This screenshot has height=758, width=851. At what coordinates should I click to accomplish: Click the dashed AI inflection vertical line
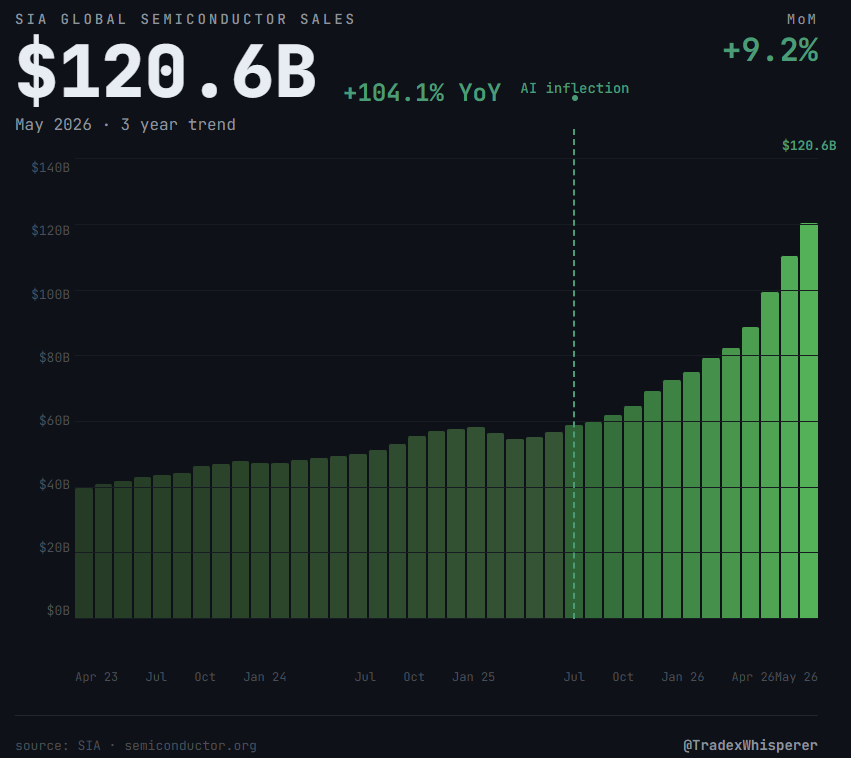coord(574,373)
